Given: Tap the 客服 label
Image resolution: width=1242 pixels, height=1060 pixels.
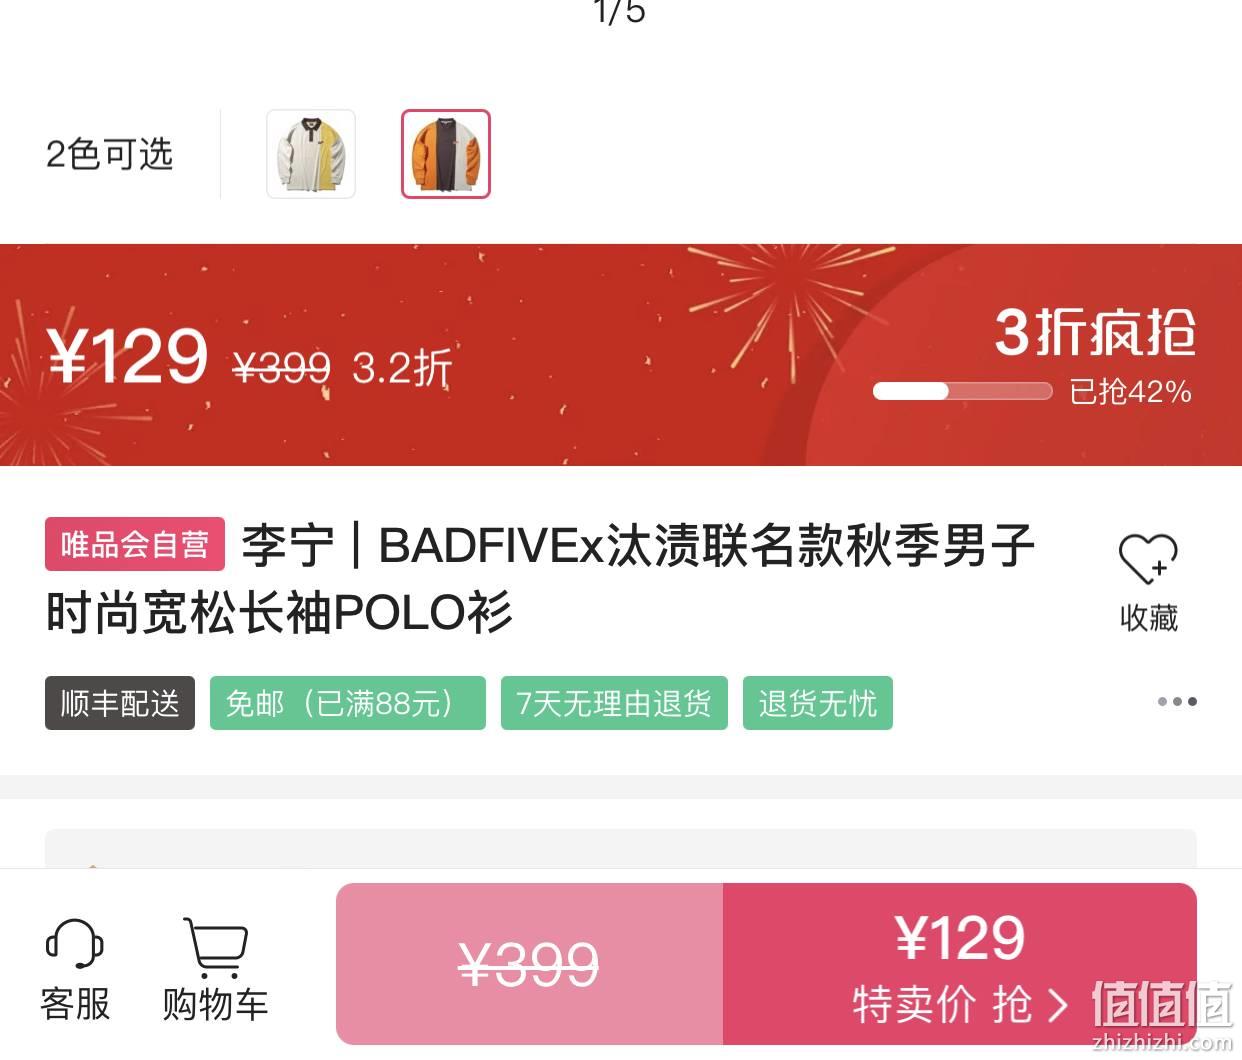Looking at the screenshot, I should pos(75,1004).
